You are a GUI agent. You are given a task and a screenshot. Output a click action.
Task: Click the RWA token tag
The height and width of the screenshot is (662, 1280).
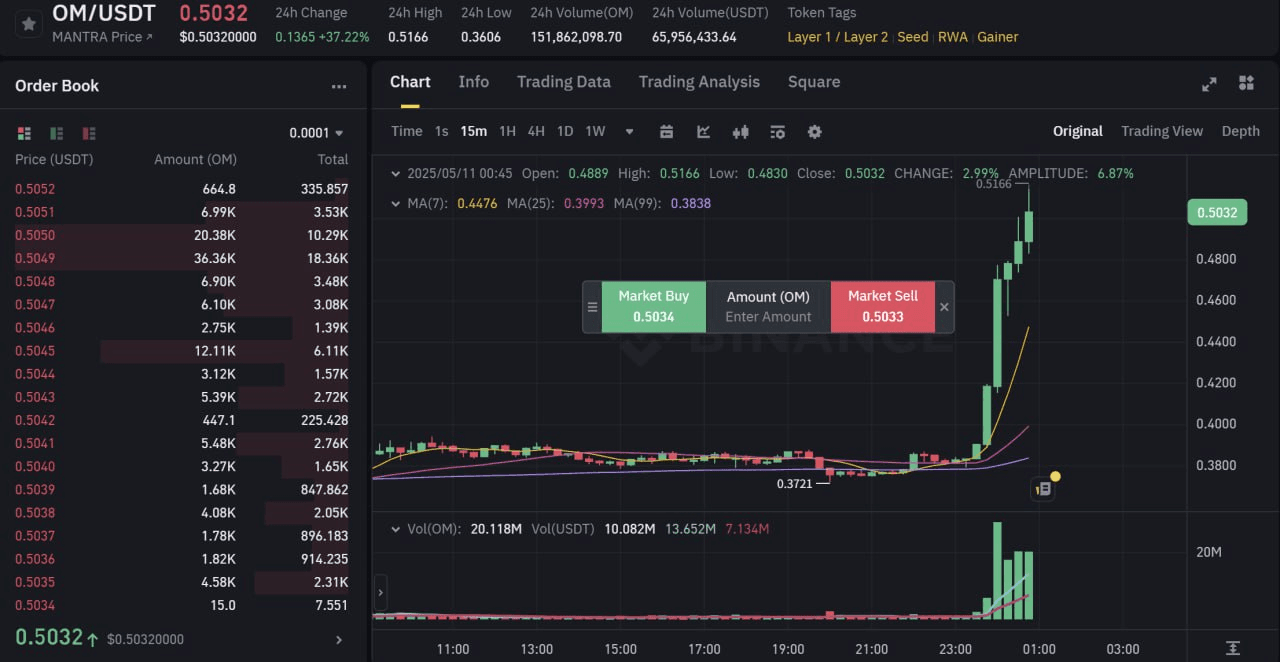pos(953,37)
